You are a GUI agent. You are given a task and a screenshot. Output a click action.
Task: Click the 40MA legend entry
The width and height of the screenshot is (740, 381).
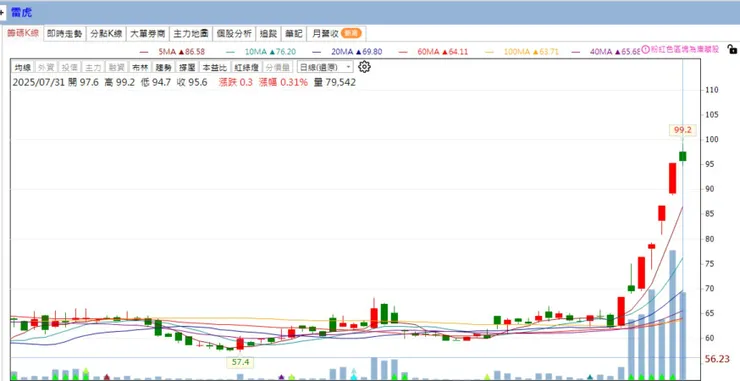tap(614, 52)
